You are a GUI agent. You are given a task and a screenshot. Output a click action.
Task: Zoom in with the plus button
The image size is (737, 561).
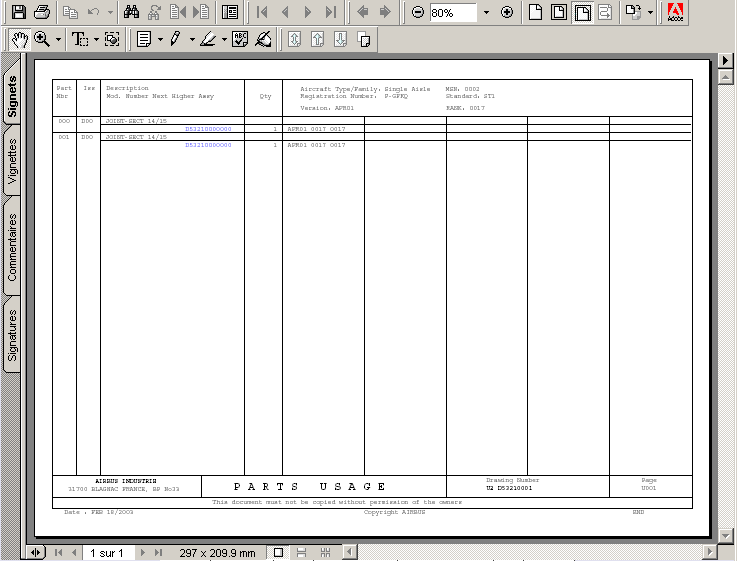[x=507, y=12]
